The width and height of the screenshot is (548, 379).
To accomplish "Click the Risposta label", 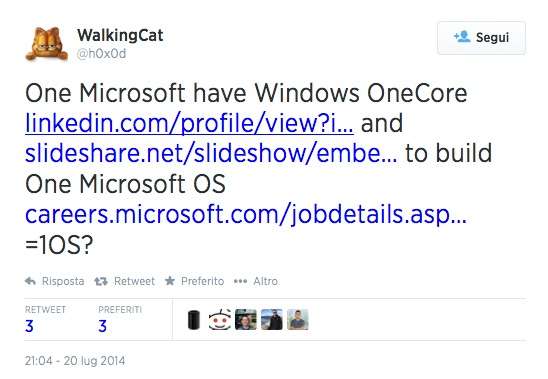I will pos(63,281).
